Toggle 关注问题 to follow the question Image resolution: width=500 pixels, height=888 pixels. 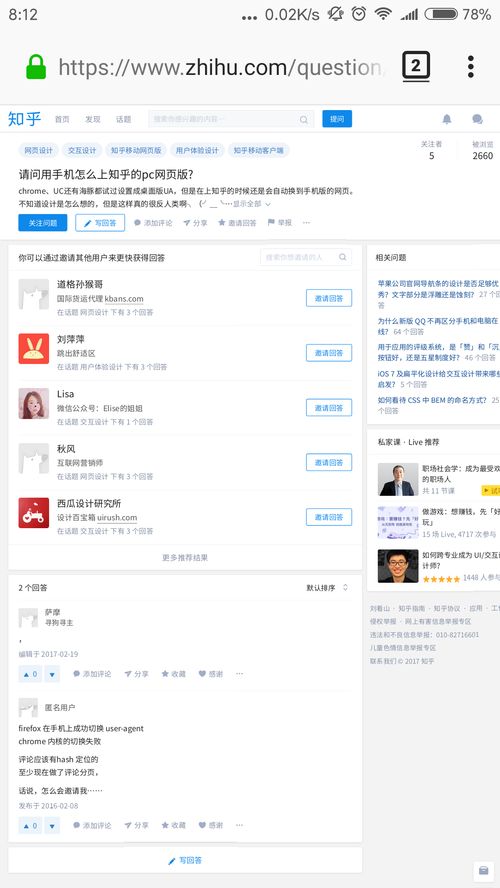click(42, 223)
